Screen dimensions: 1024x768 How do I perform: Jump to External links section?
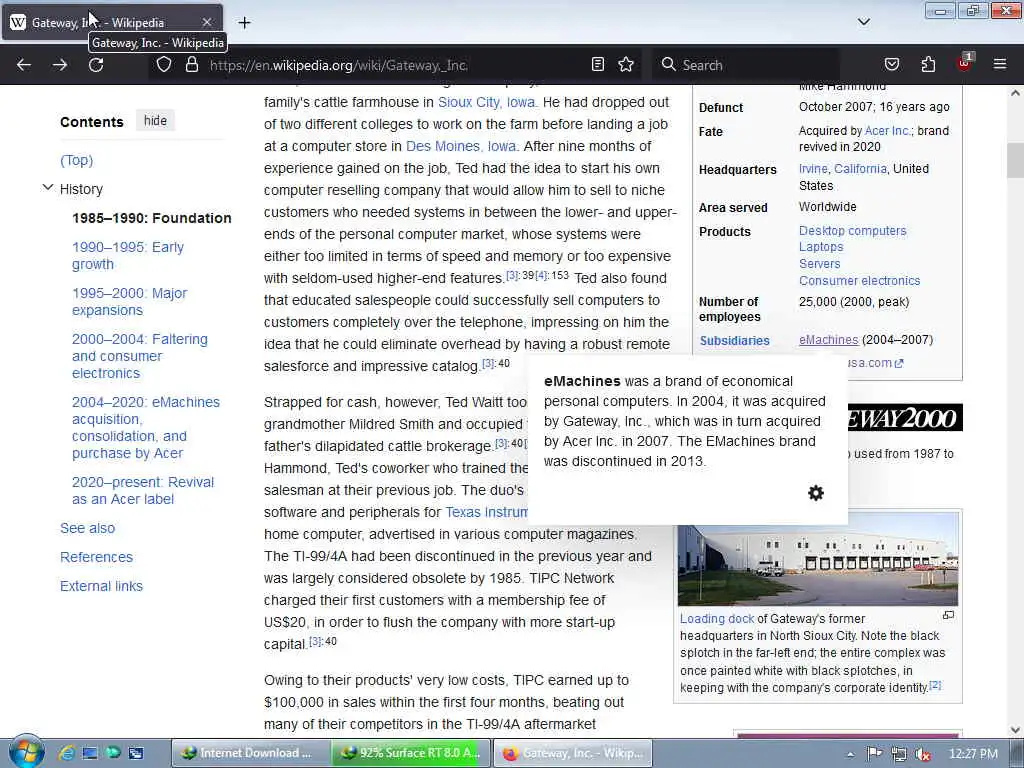pyautogui.click(x=101, y=586)
